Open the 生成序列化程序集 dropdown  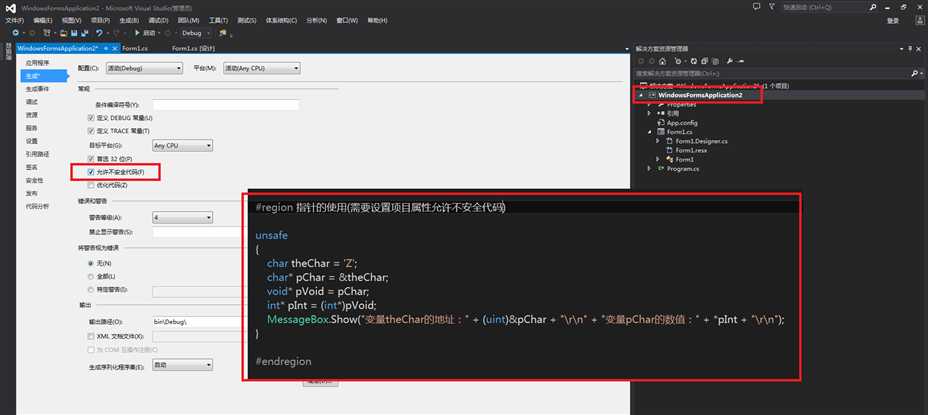point(183,365)
